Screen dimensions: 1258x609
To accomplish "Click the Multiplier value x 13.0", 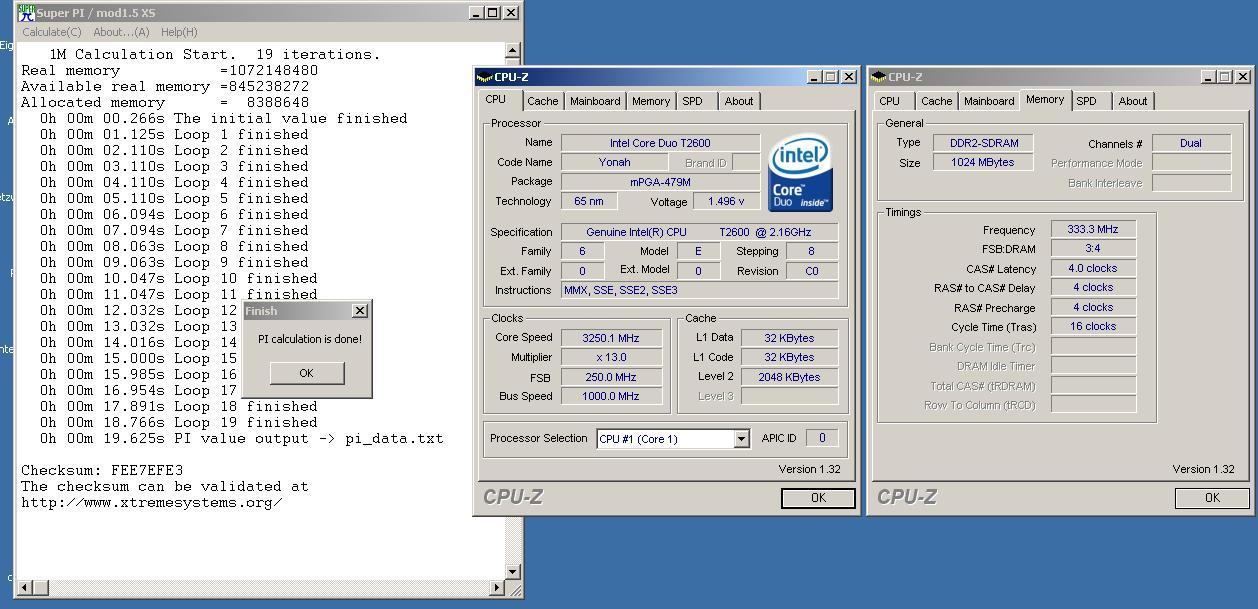I will [x=611, y=357].
